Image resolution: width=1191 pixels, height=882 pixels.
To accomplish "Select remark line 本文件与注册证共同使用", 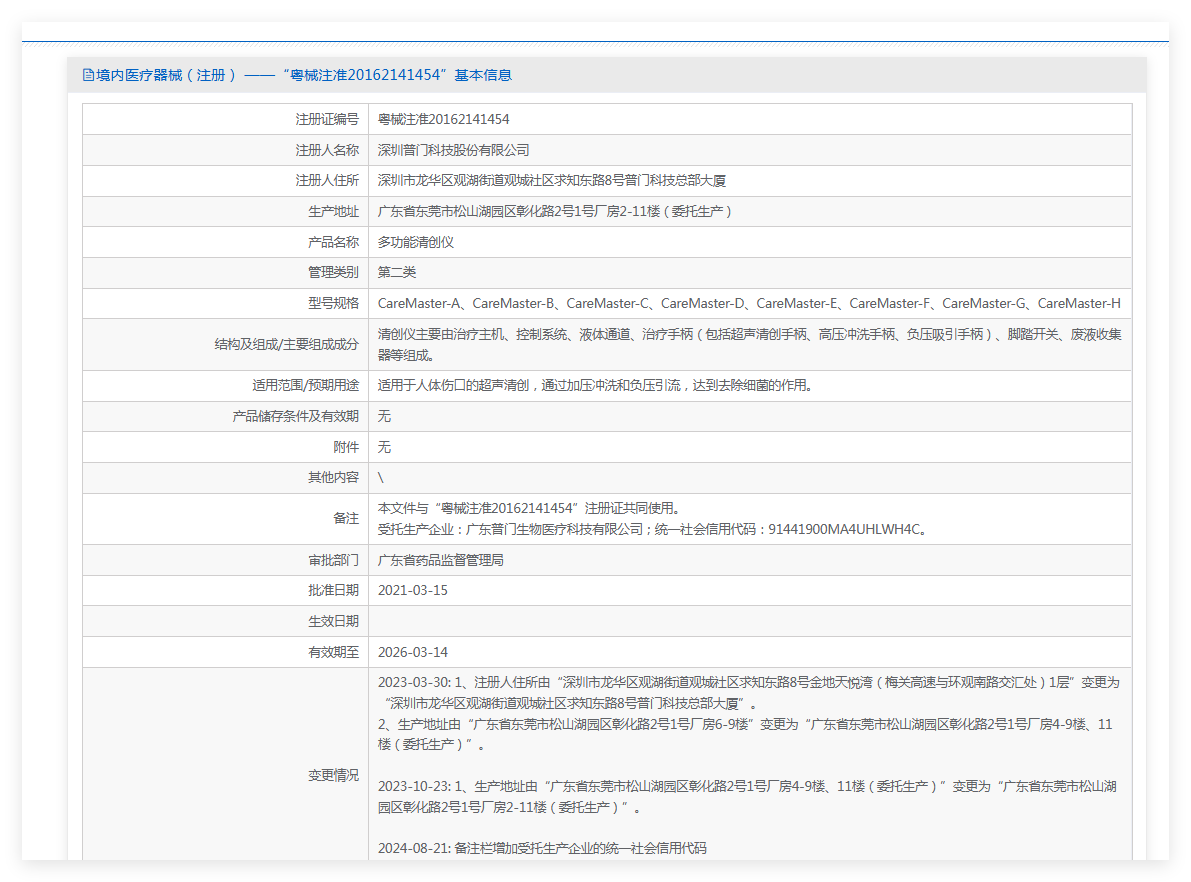I will point(532,508).
